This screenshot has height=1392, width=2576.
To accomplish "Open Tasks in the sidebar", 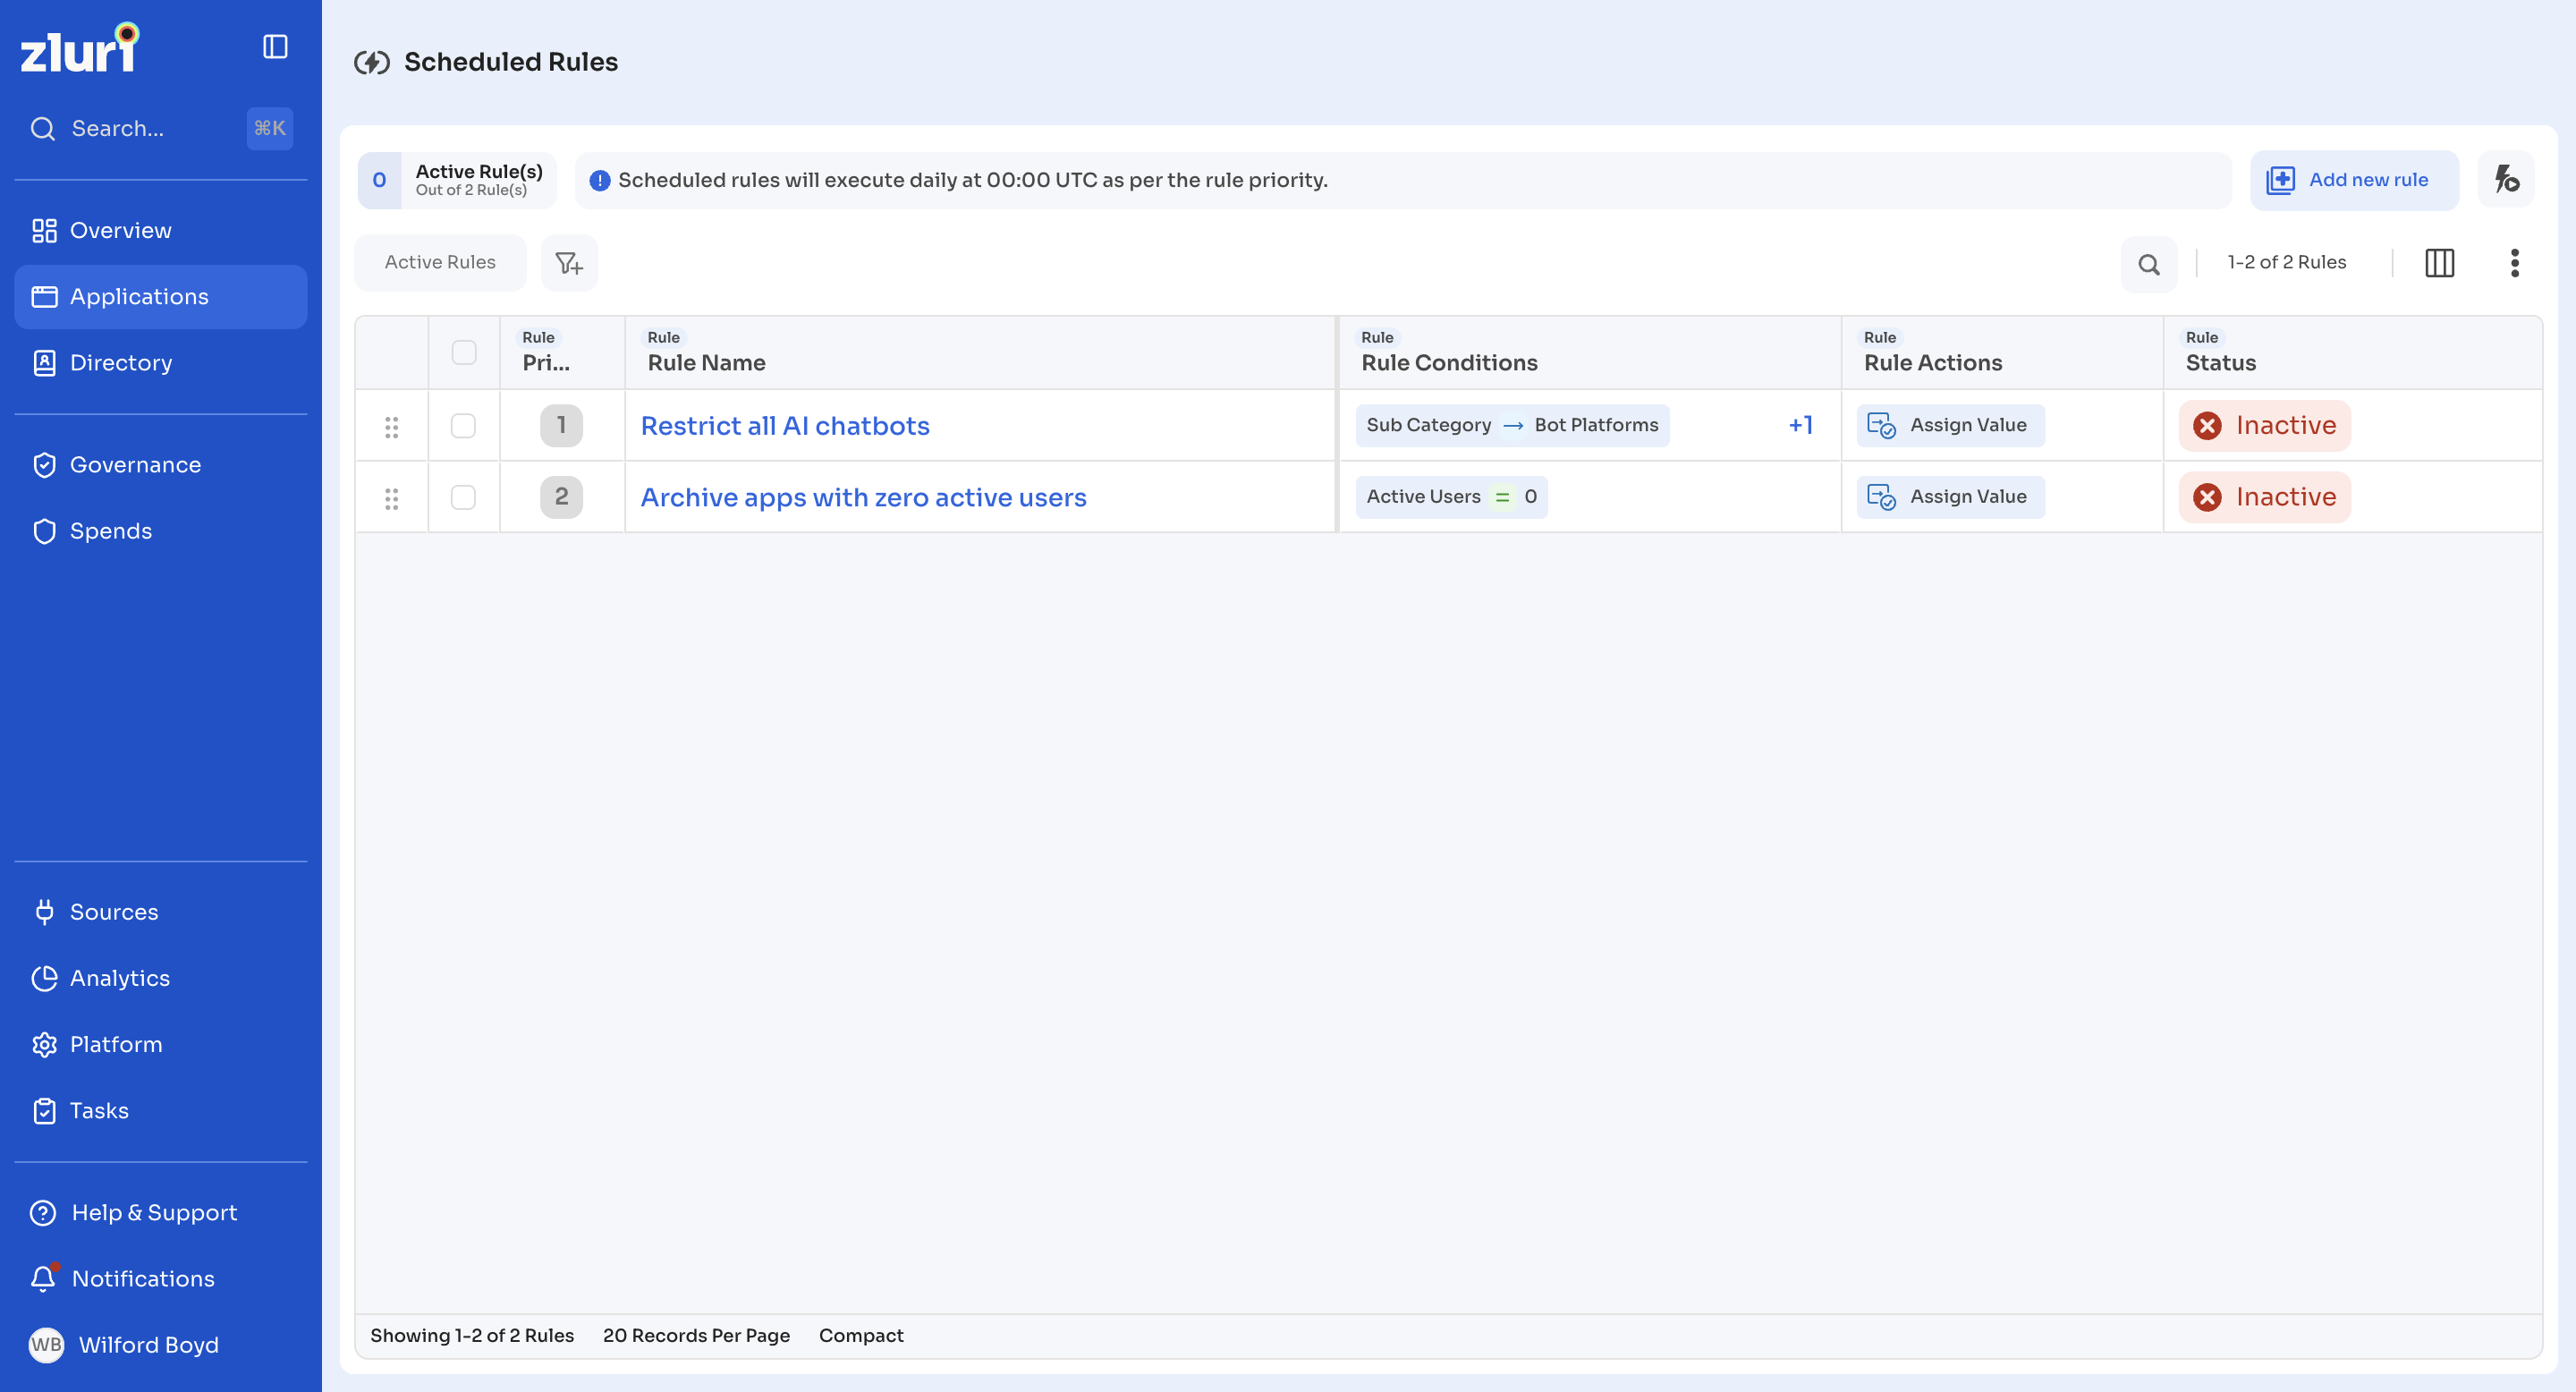I will pyautogui.click(x=161, y=1110).
